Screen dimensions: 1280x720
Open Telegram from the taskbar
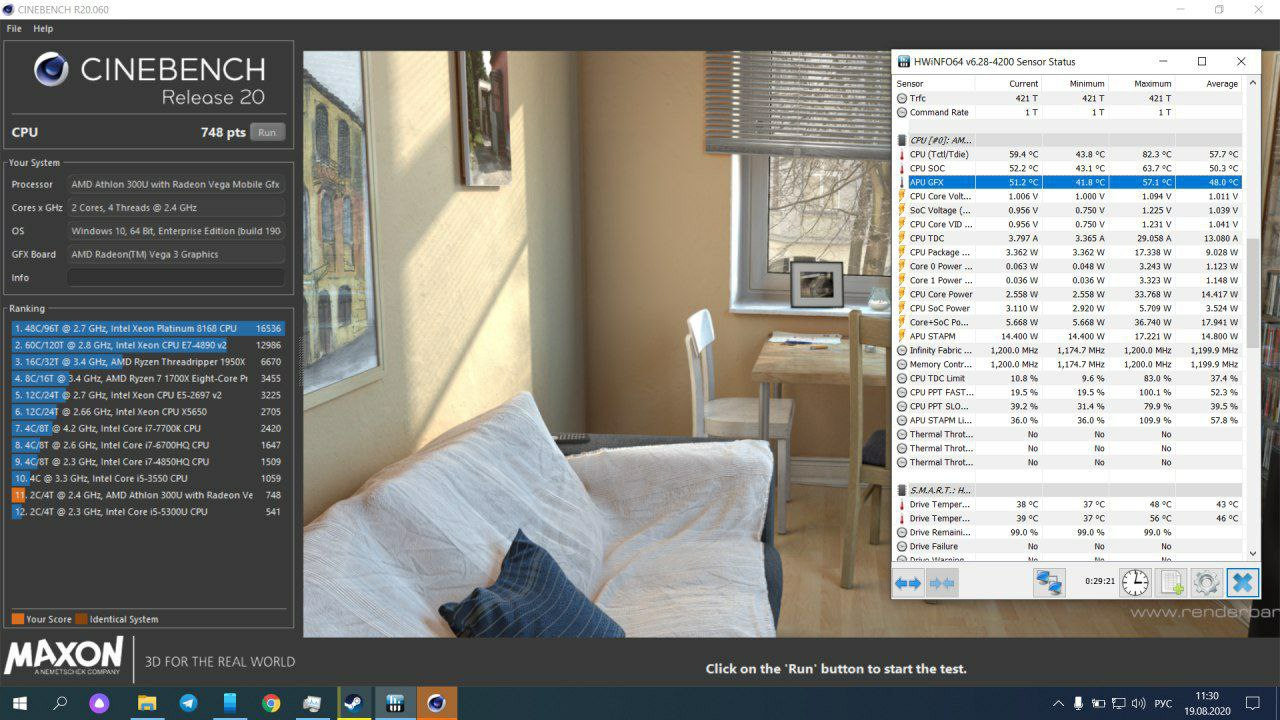point(188,703)
